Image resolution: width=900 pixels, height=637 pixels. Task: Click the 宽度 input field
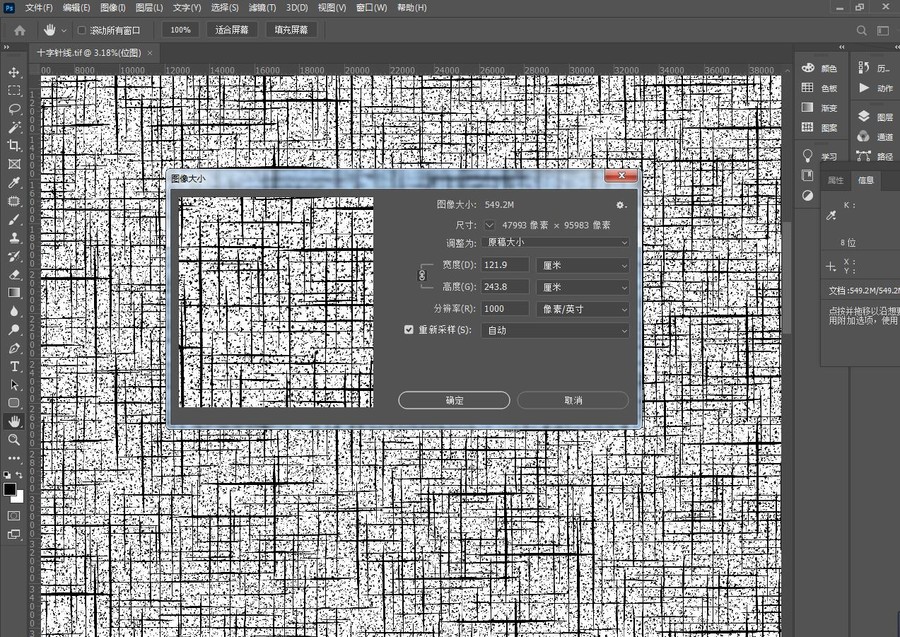[x=505, y=265]
